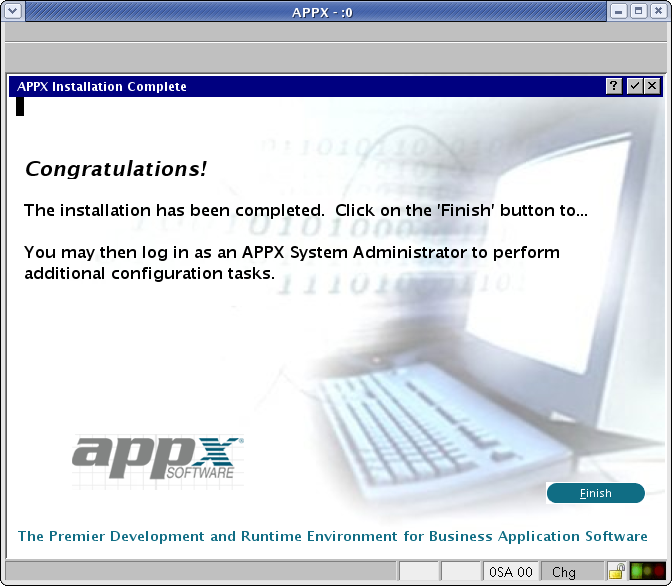Click the Finish button
Image resolution: width=672 pixels, height=586 pixels.
pos(595,493)
